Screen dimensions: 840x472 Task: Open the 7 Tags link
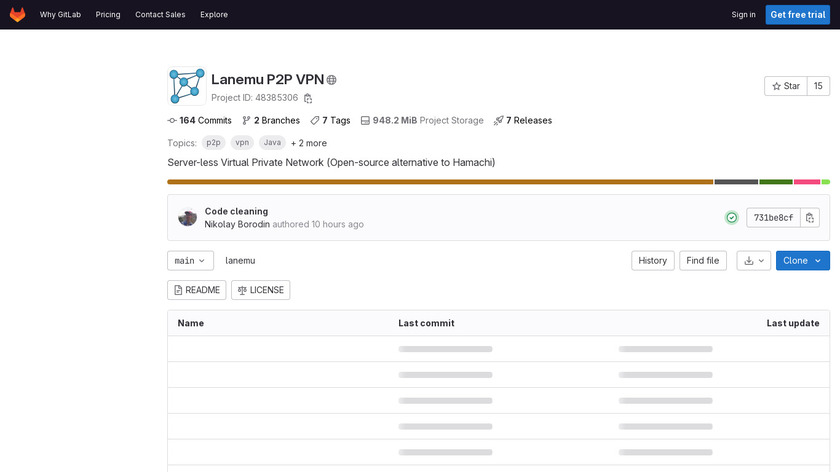tap(331, 121)
